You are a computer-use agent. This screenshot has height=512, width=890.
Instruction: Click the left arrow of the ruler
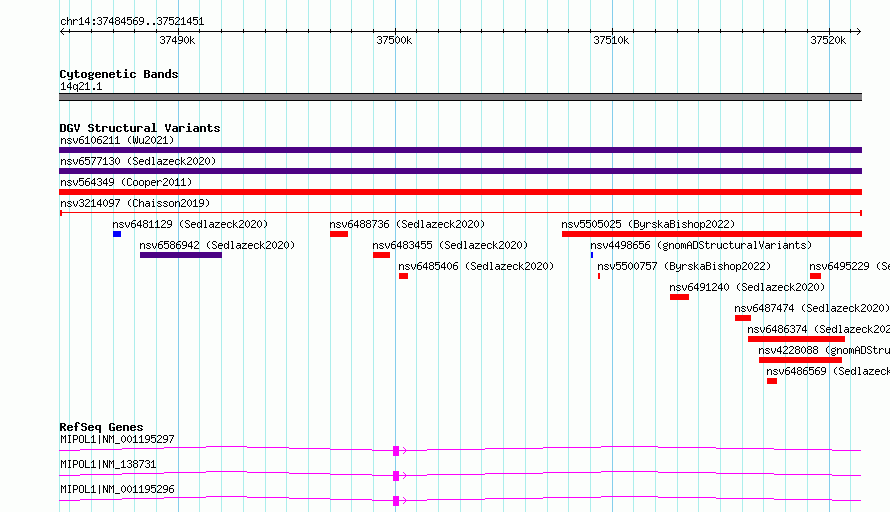point(64,31)
